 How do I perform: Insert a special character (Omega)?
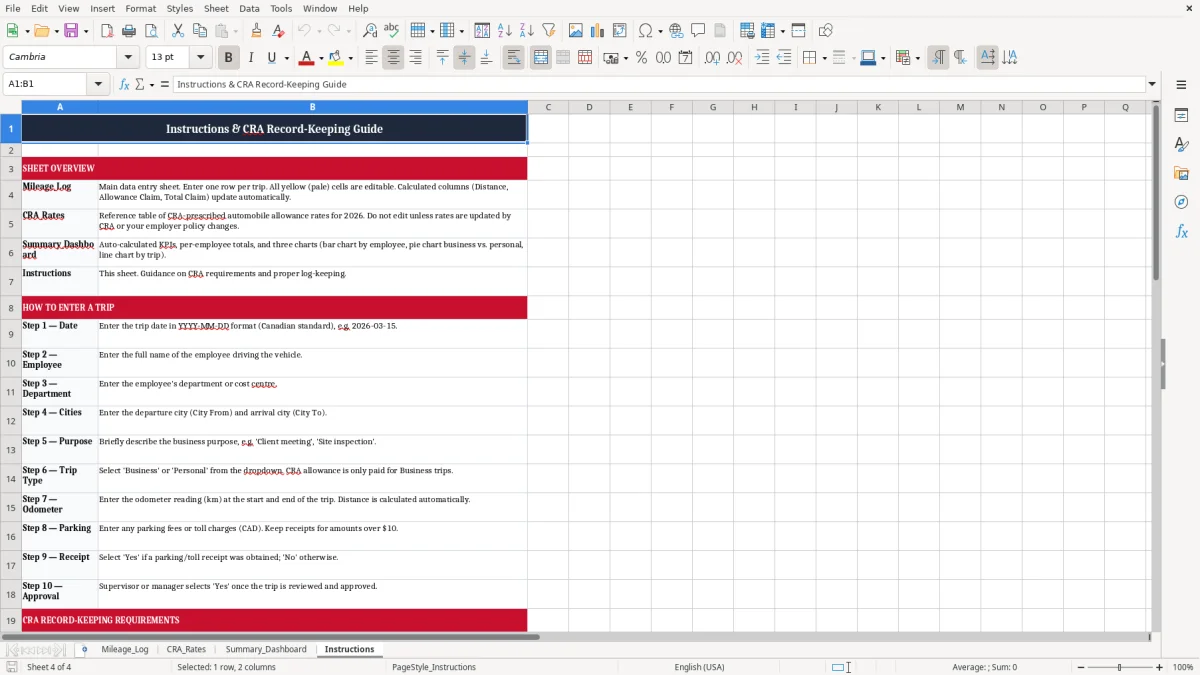tap(645, 31)
